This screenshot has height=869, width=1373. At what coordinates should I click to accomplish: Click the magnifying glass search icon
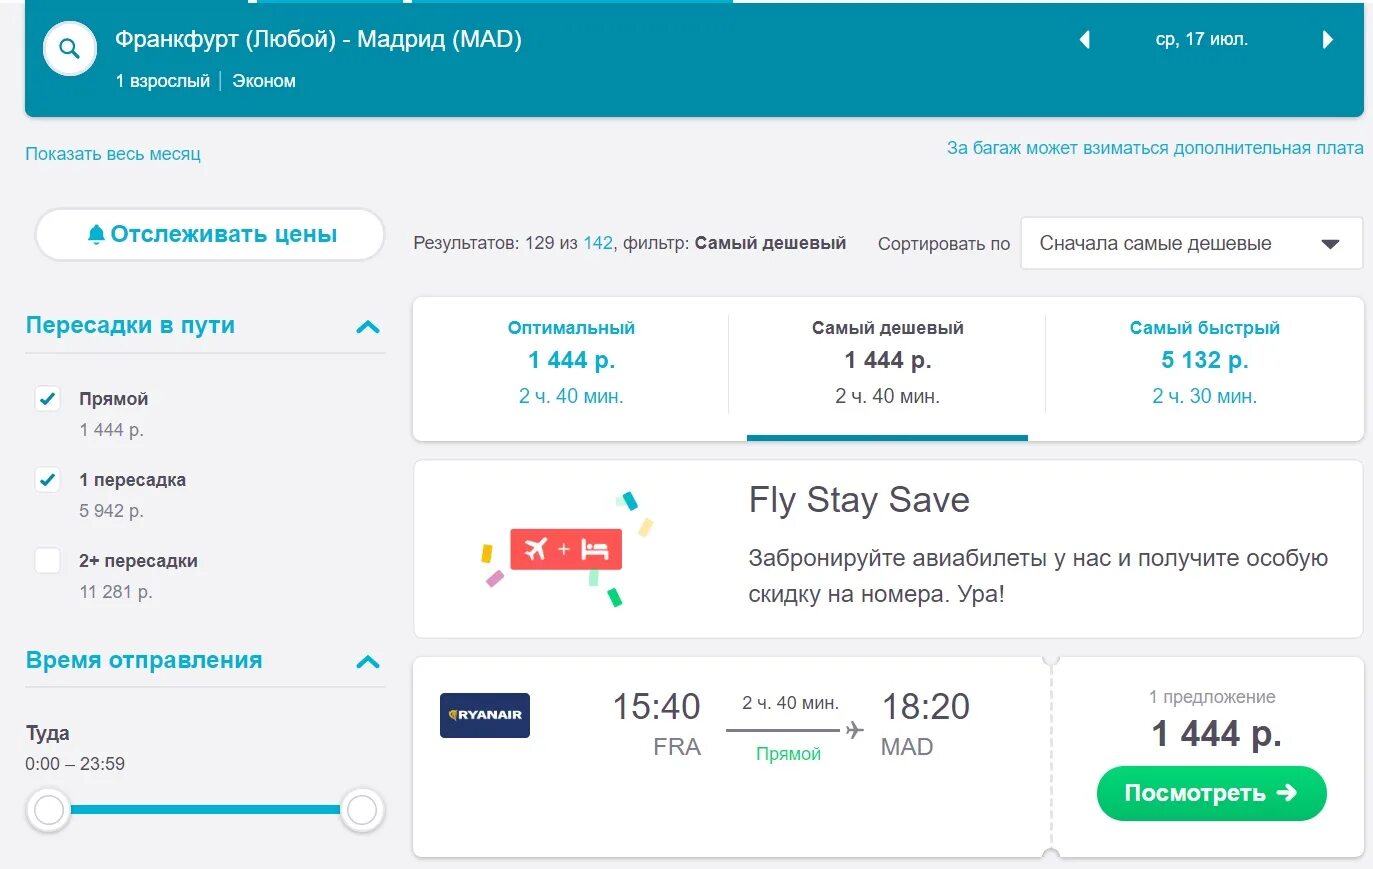tap(69, 48)
